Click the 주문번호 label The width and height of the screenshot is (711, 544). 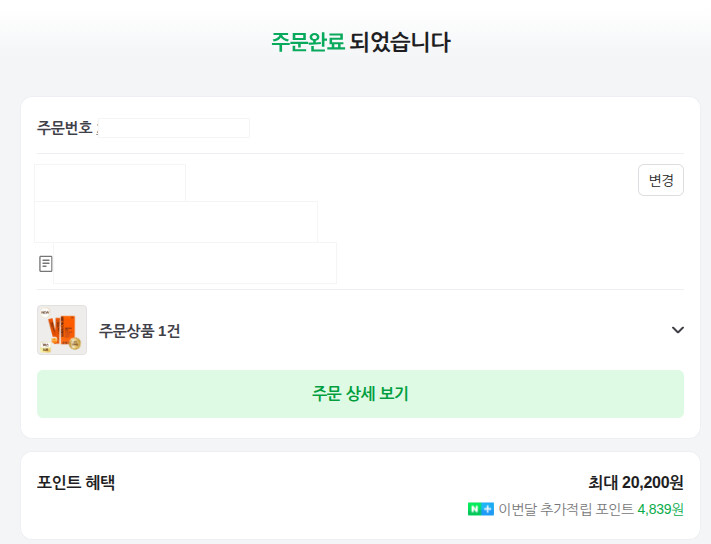(65, 128)
